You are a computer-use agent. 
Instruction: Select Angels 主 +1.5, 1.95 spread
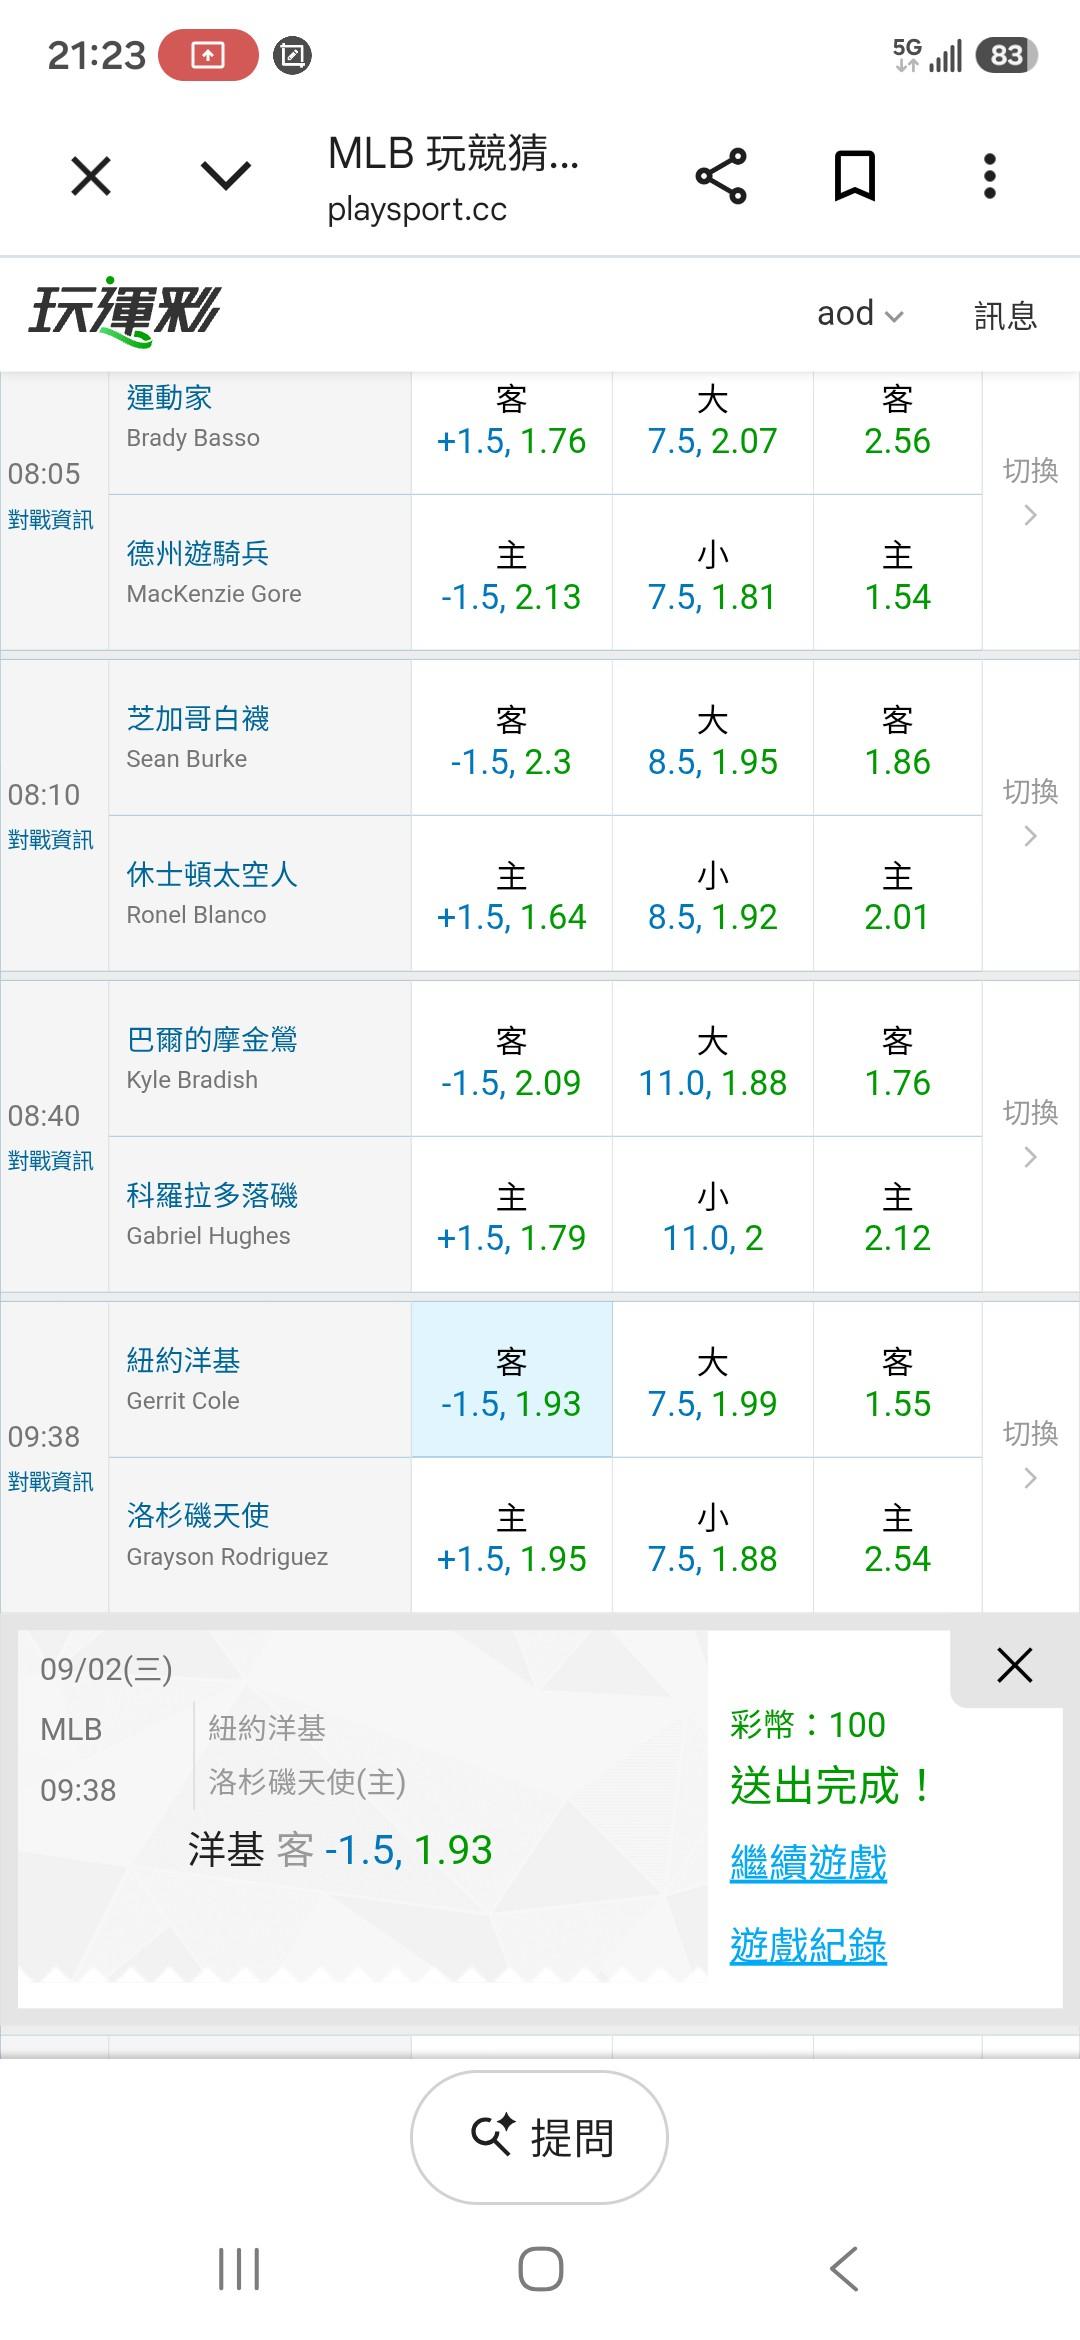tap(511, 1536)
